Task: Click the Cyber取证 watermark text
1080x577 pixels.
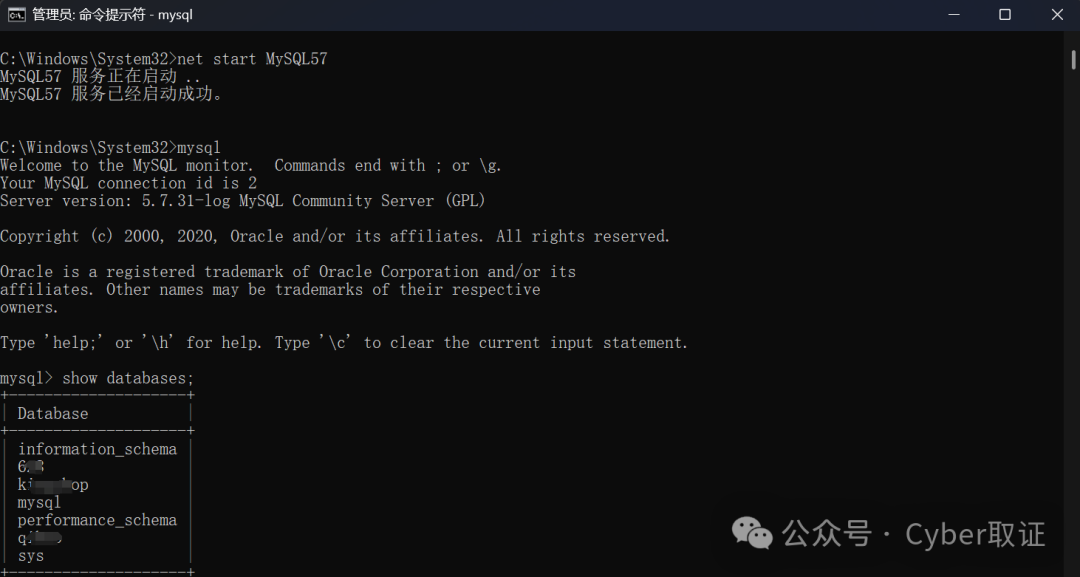Action: (975, 534)
